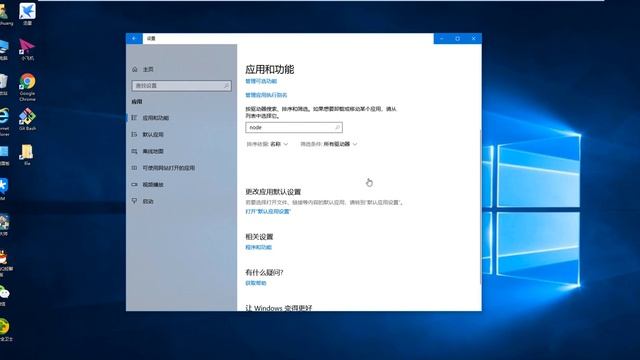Click the magnifier icon in 查找设置 box
The image size is (640, 360).
point(226,86)
